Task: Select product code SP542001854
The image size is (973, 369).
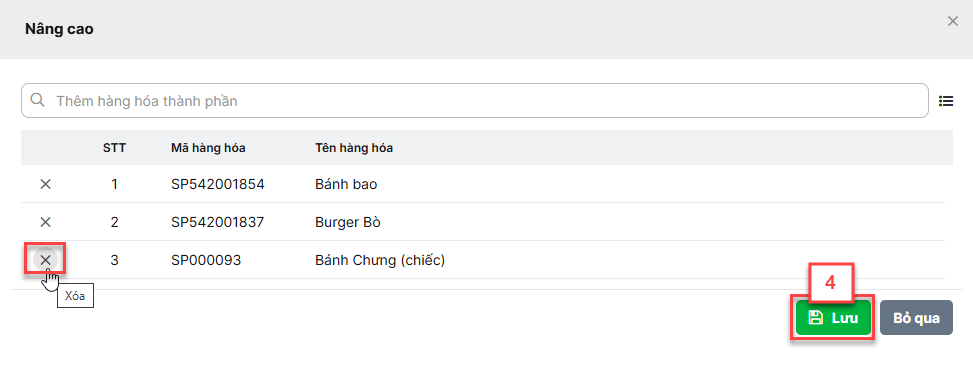Action: 218,184
